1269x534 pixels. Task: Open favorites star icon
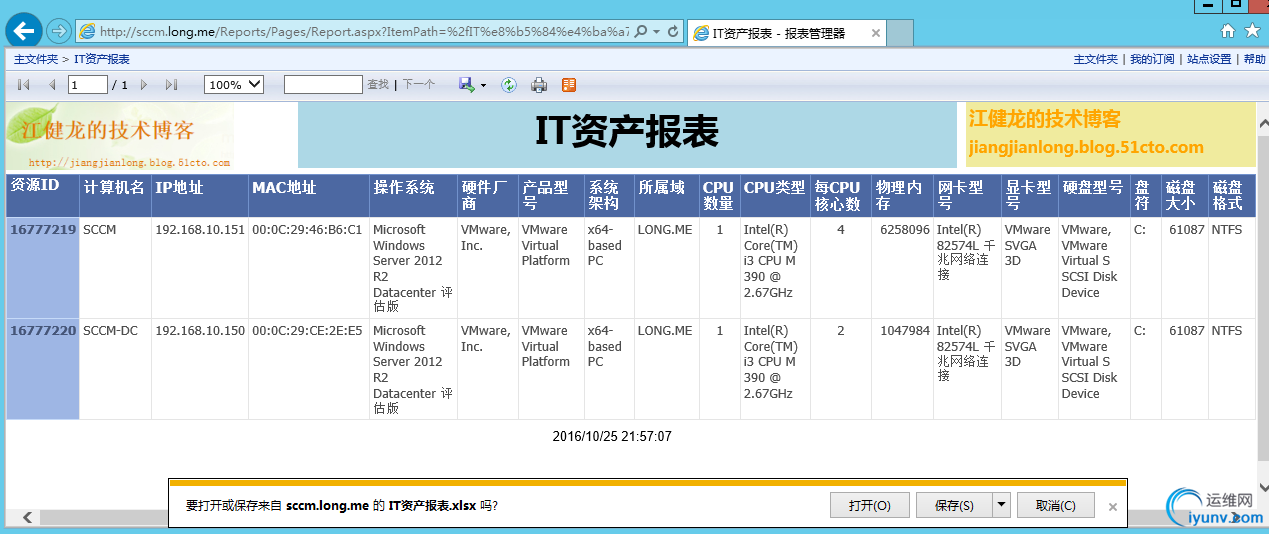pos(1252,31)
